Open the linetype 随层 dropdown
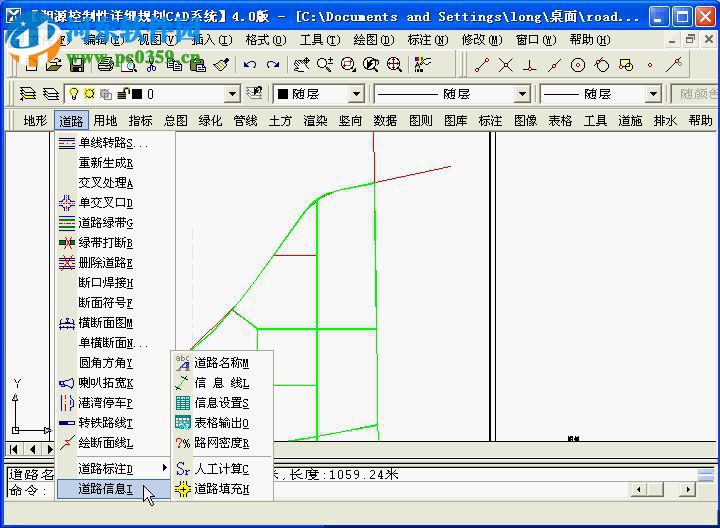The image size is (720, 528). (522, 95)
